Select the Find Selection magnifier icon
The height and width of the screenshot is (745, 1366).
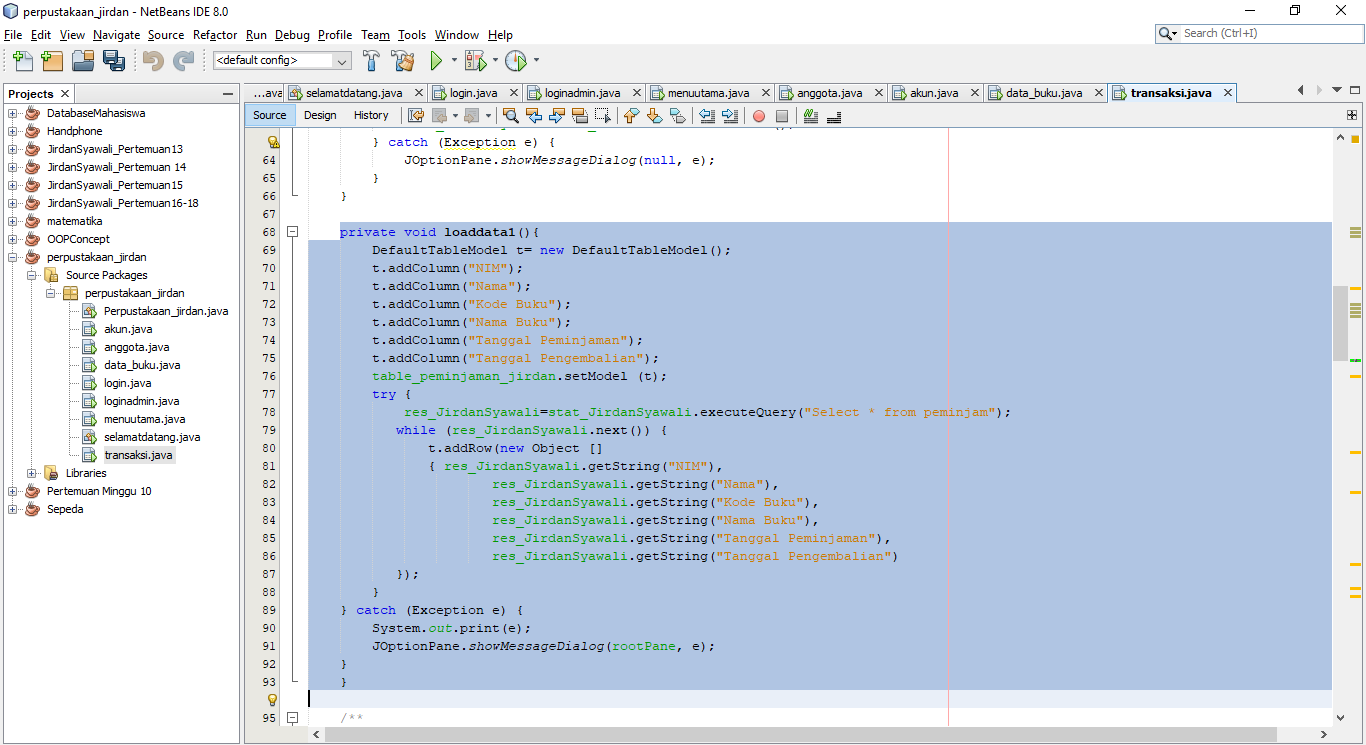tap(511, 115)
